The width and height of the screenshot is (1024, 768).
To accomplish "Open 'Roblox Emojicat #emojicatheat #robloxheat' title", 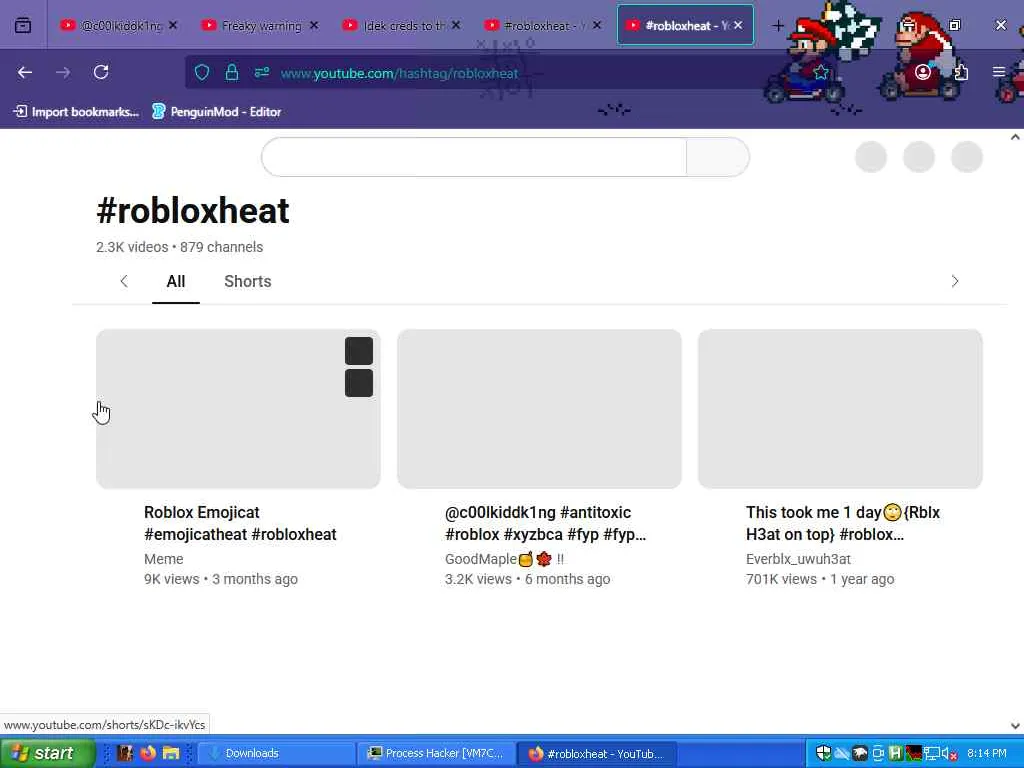I will pyautogui.click(x=240, y=523).
